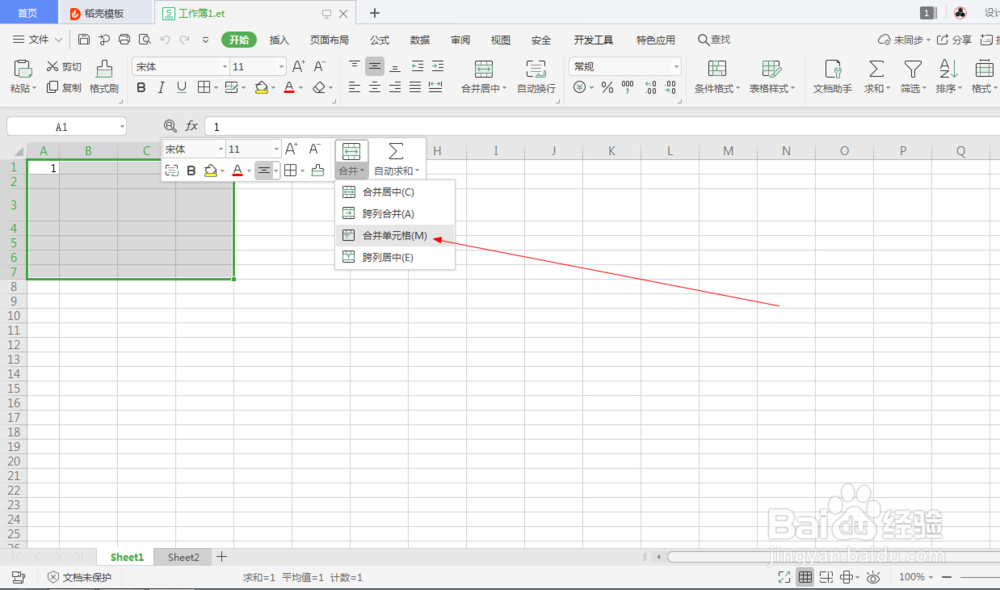Click the Redo arrow in the quick toolbar
Image resolution: width=1000 pixels, height=590 pixels.
click(185, 40)
